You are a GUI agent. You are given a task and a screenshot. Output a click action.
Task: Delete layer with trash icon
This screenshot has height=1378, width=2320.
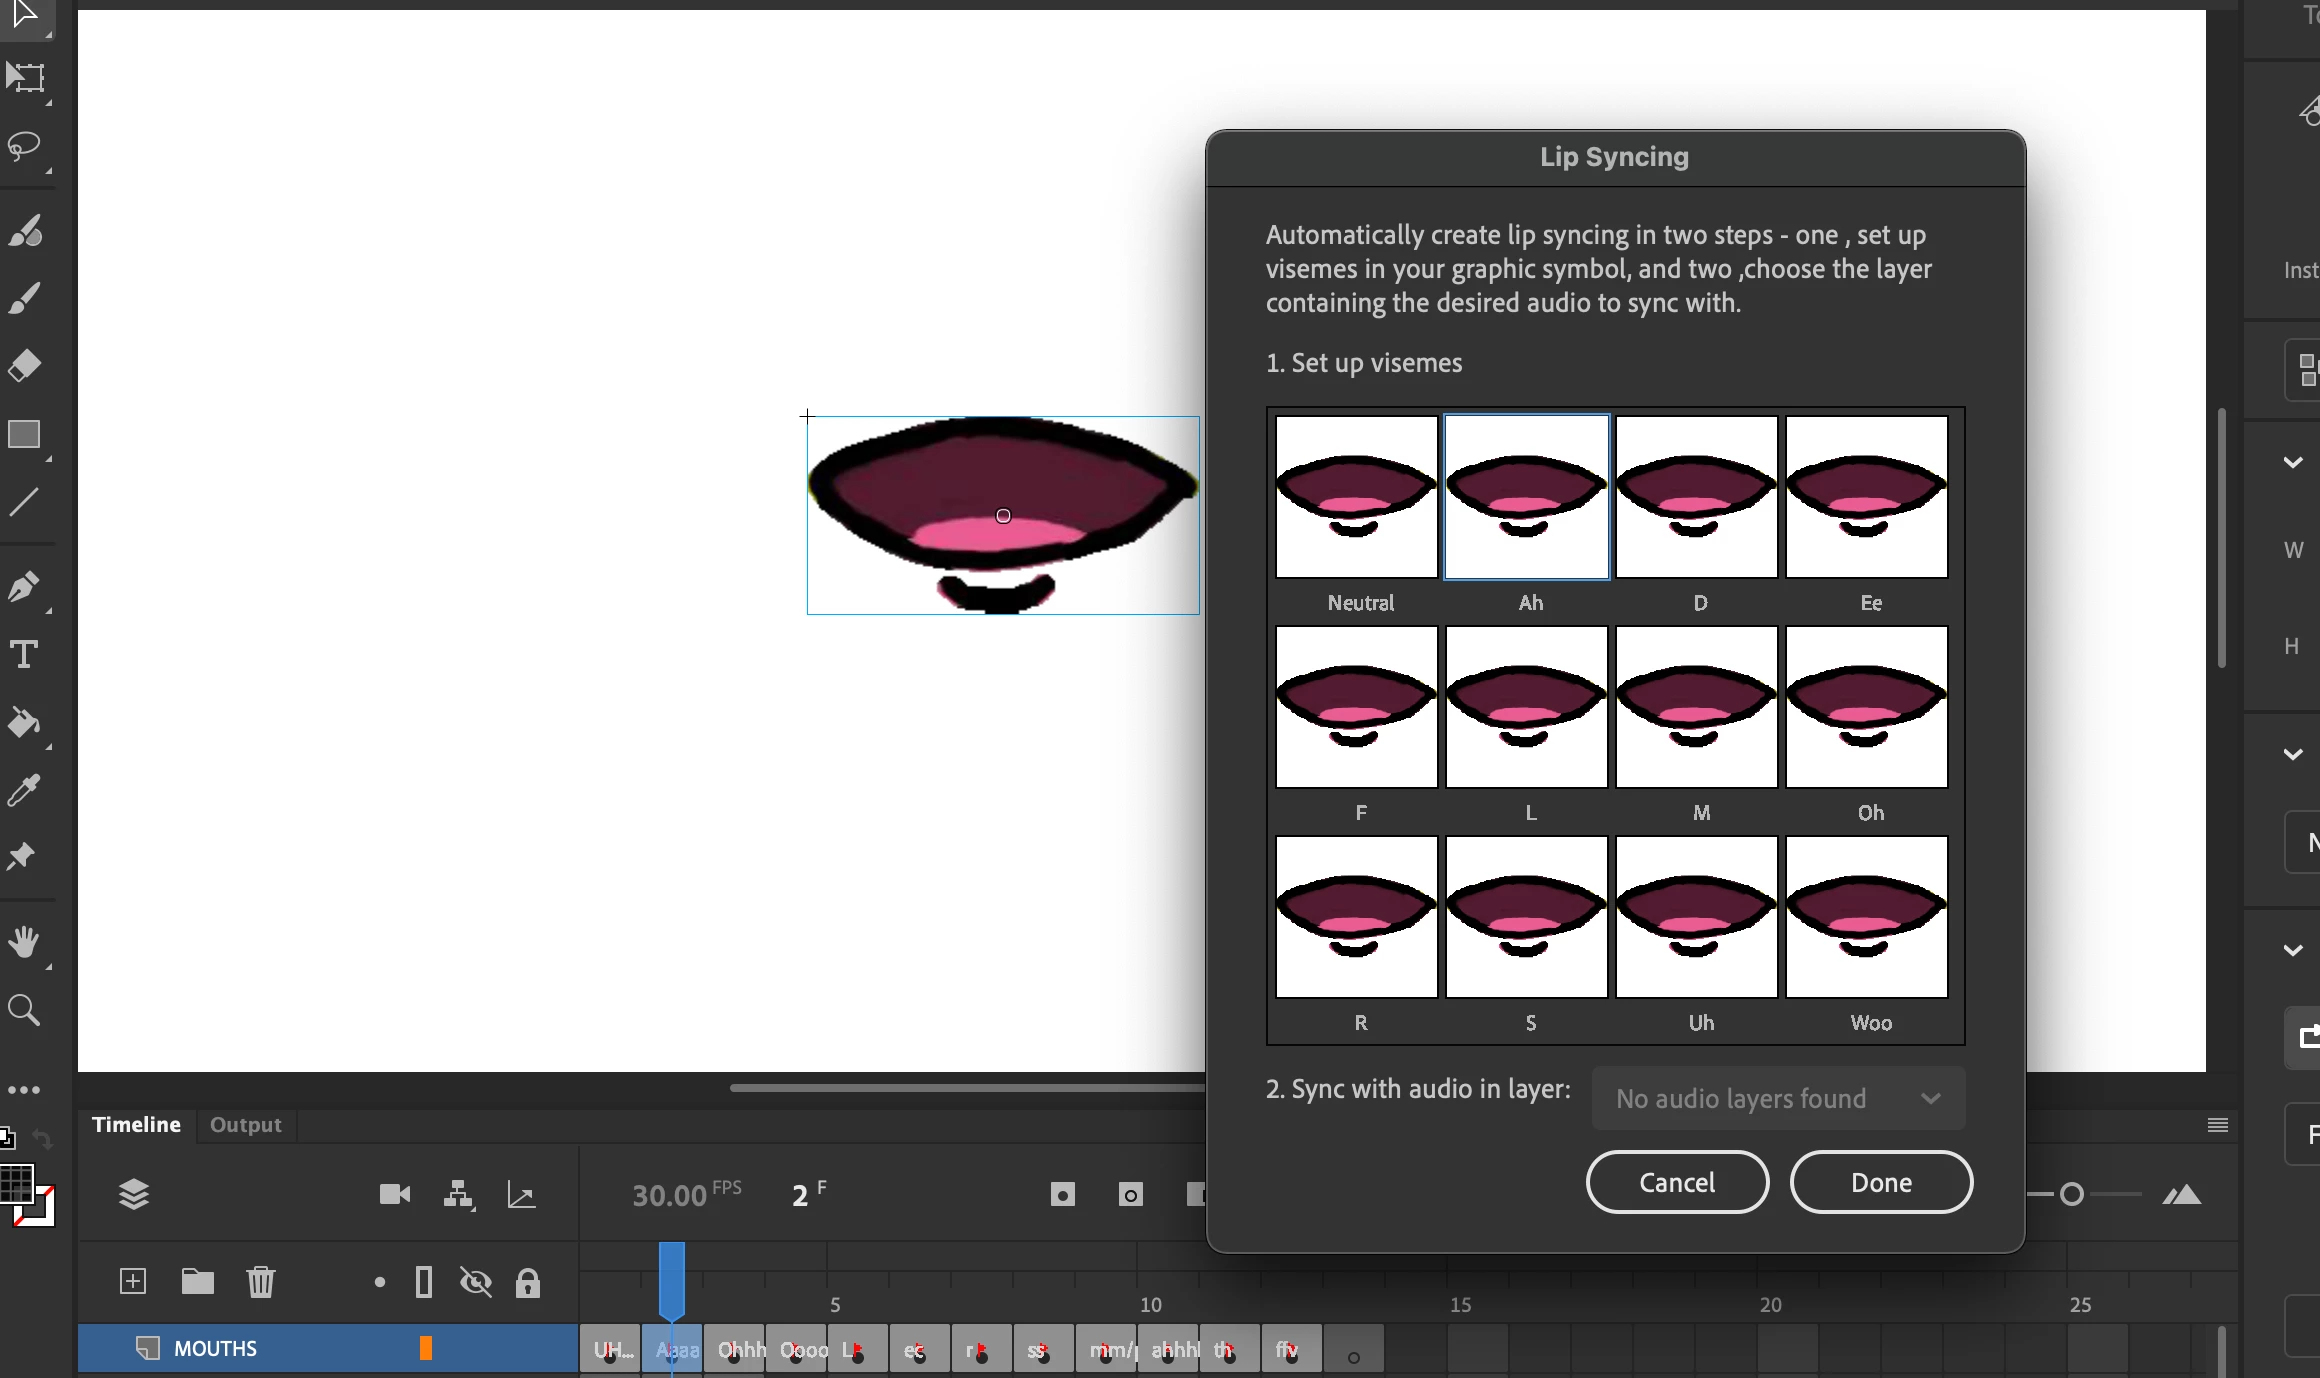coord(261,1282)
